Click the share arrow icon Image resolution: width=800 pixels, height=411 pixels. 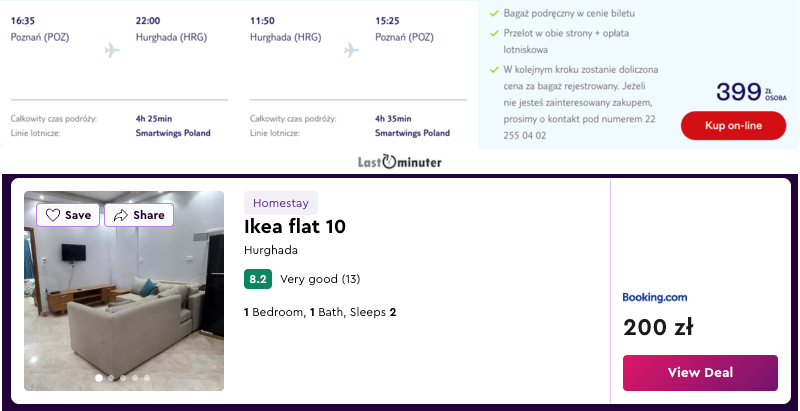click(x=121, y=215)
